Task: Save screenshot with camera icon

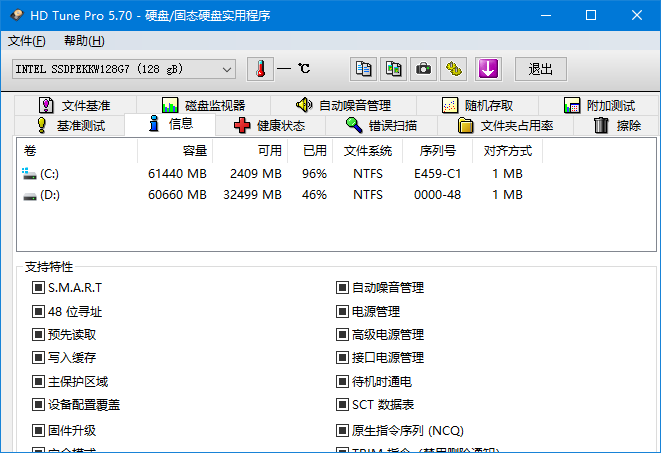Action: click(423, 69)
